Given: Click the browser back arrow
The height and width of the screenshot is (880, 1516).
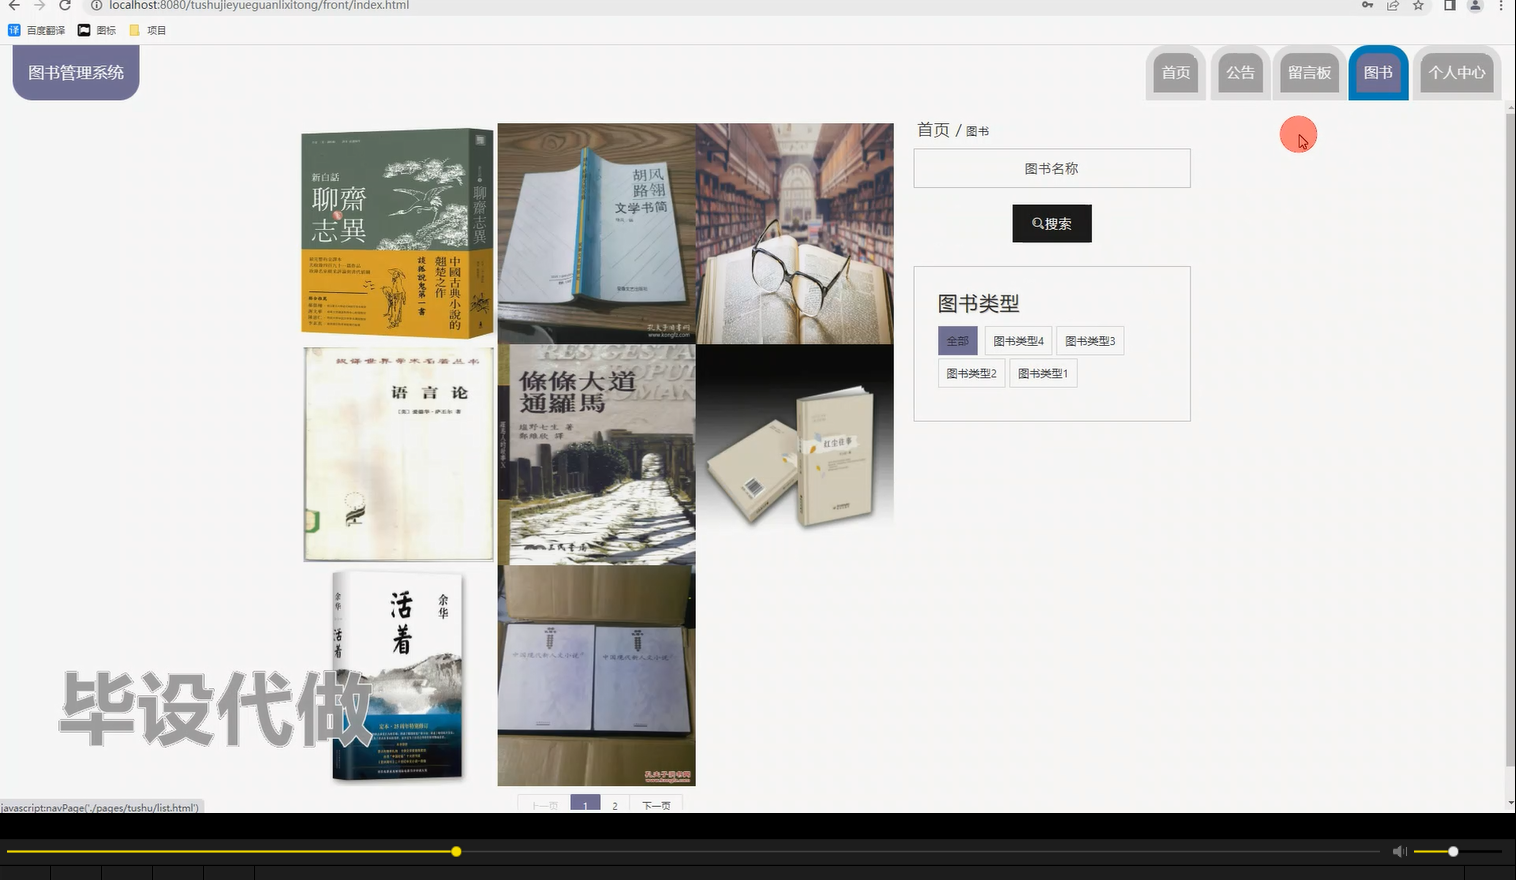Looking at the screenshot, I should click(14, 5).
